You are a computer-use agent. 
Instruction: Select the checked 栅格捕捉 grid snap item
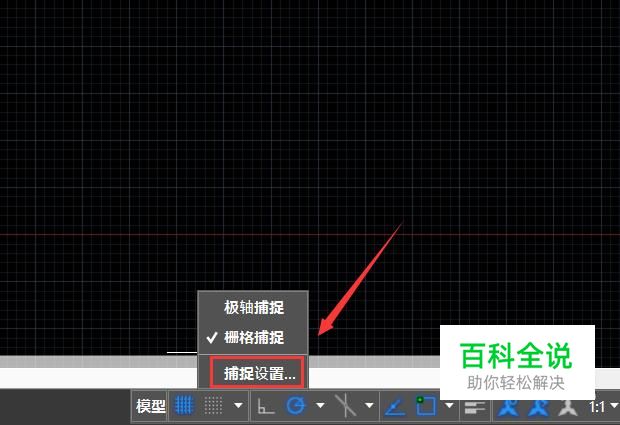pos(253,338)
